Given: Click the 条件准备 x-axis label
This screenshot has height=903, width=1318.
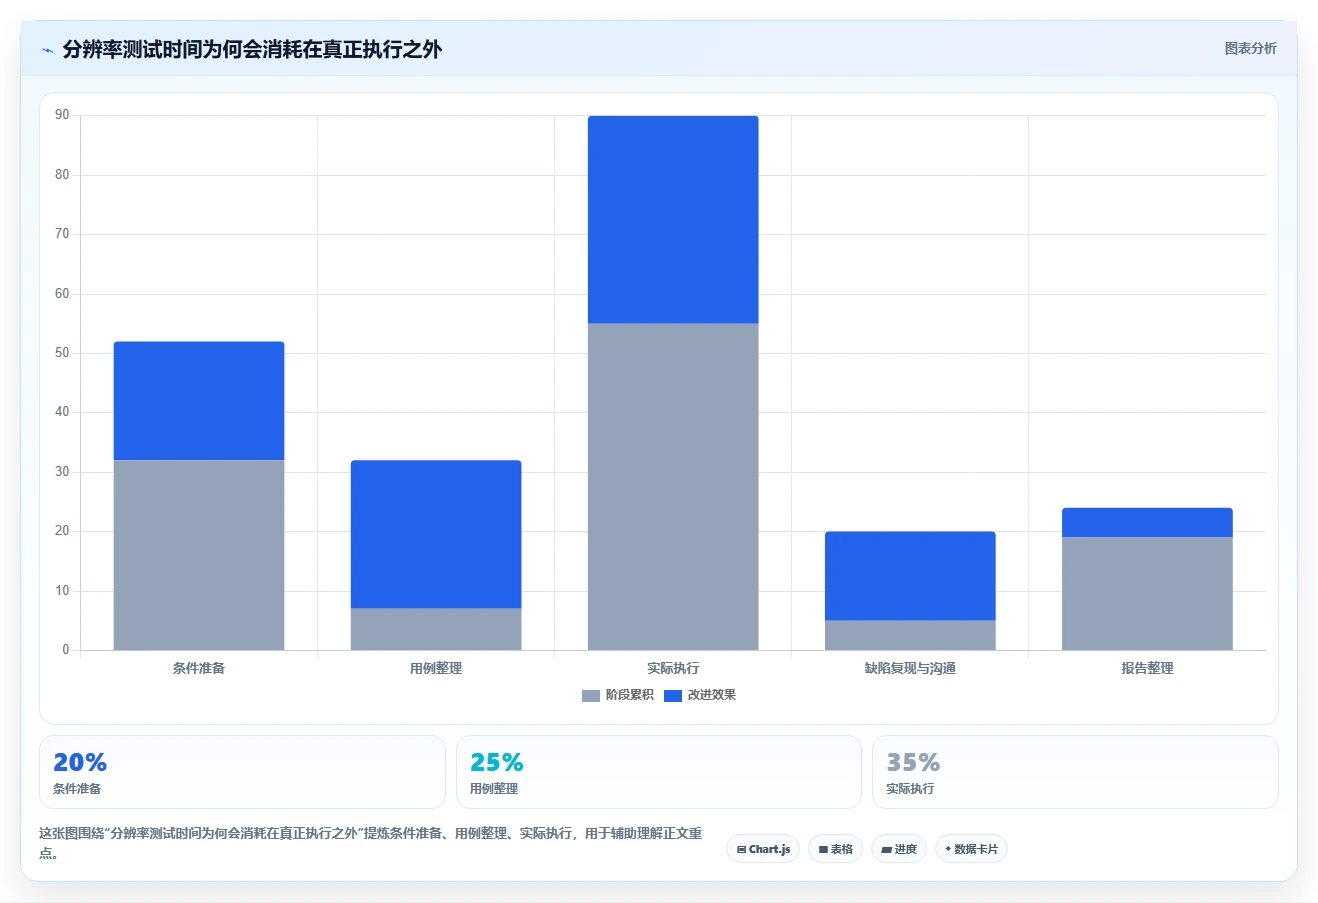Looking at the screenshot, I should click(x=199, y=668).
